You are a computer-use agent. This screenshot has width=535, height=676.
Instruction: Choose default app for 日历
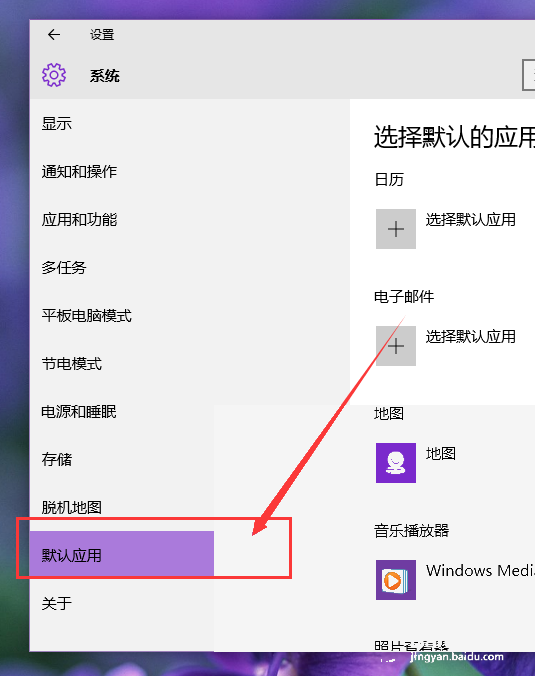point(471,219)
